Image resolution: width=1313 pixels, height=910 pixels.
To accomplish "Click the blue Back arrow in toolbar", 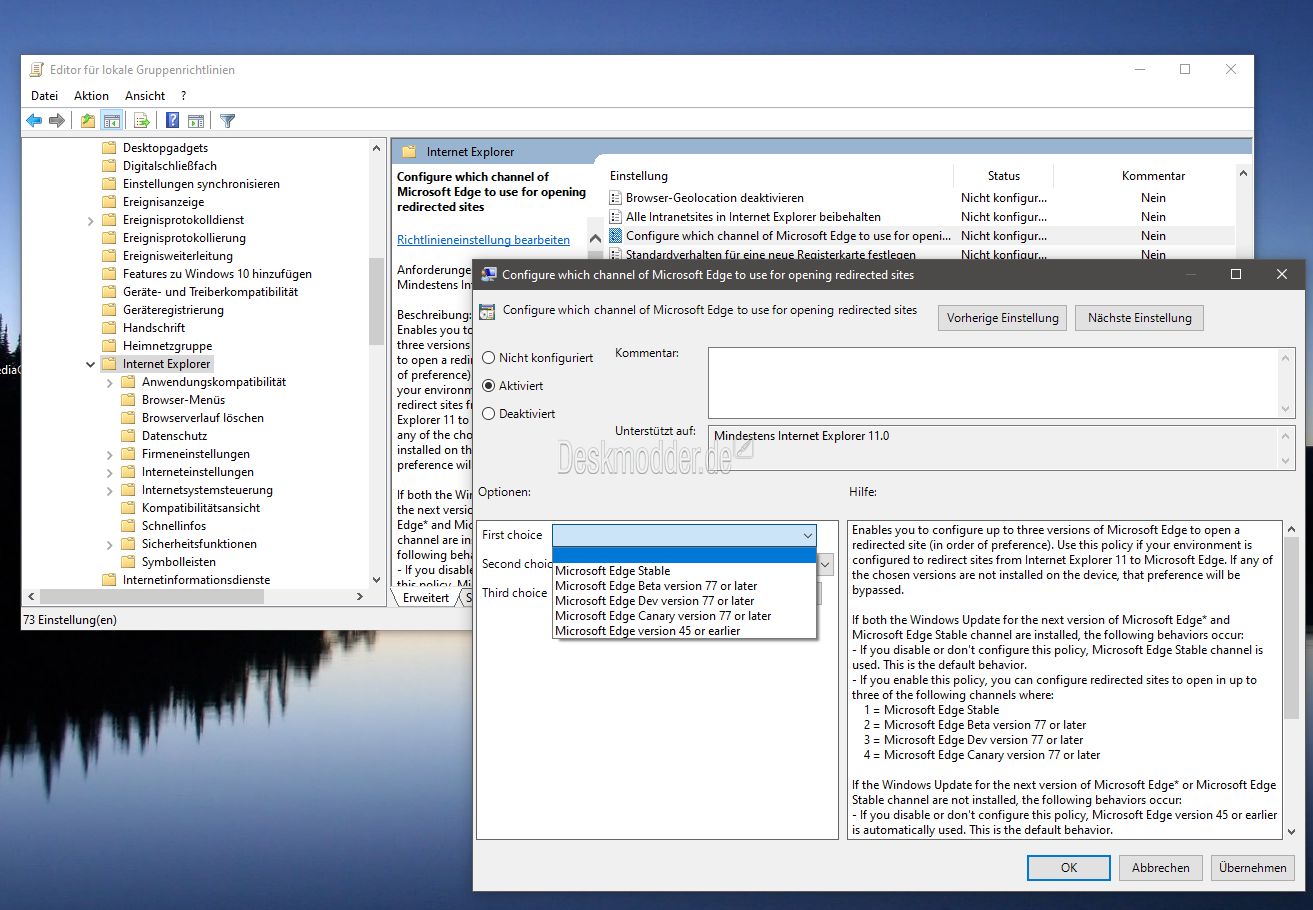I will (34, 121).
